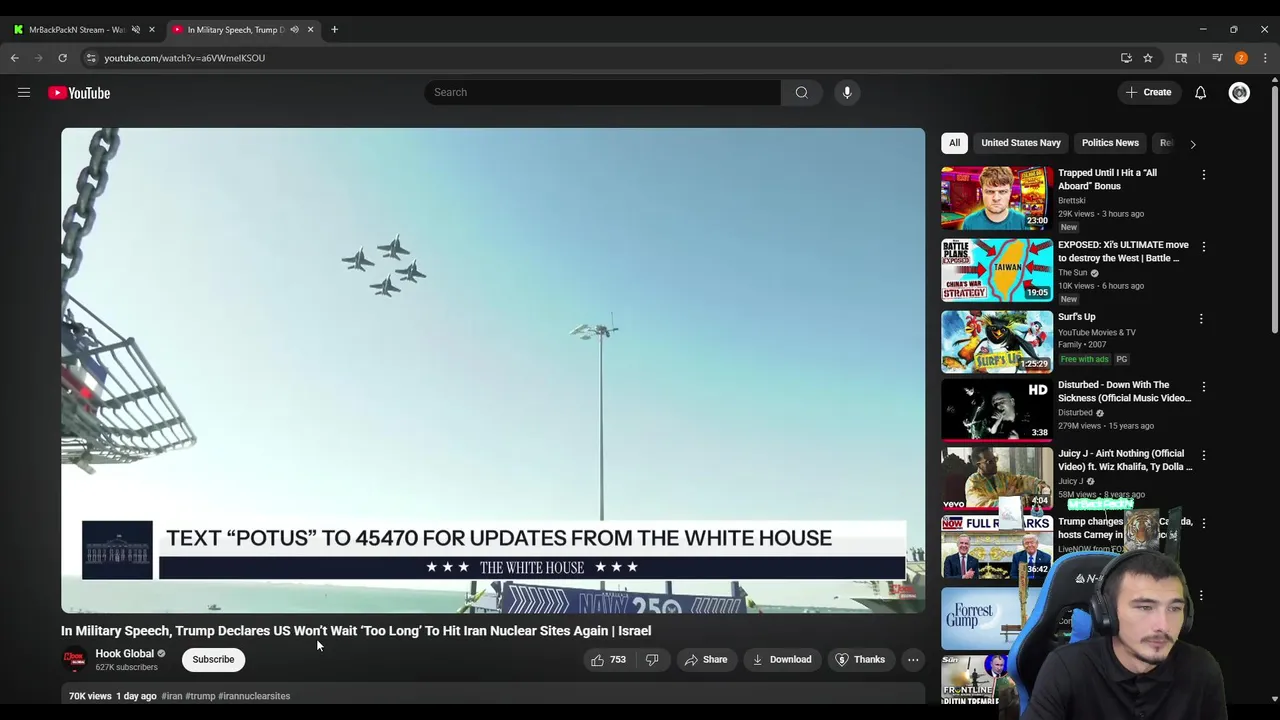This screenshot has height=720, width=1280.
Task: Send a Thanks to the creator
Action: click(860, 660)
